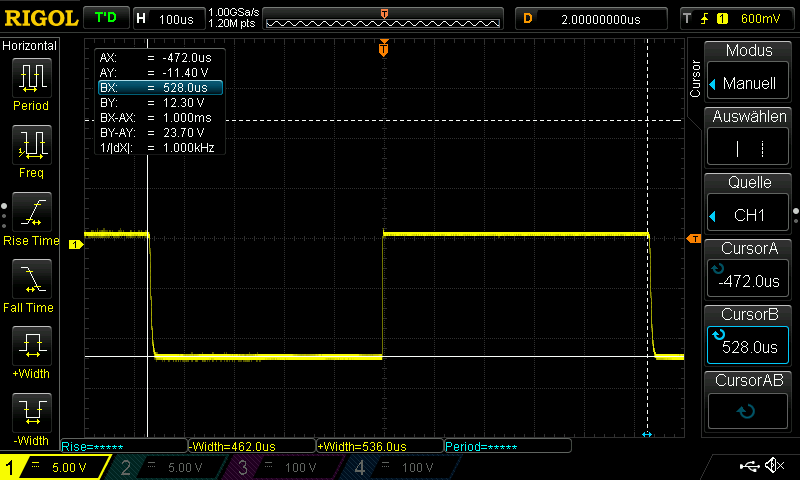The image size is (800, 480).
Task: Select CursorB at 528.0us
Action: tap(749, 335)
